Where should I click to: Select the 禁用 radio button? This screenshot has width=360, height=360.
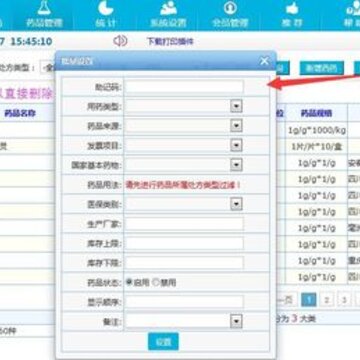155,282
